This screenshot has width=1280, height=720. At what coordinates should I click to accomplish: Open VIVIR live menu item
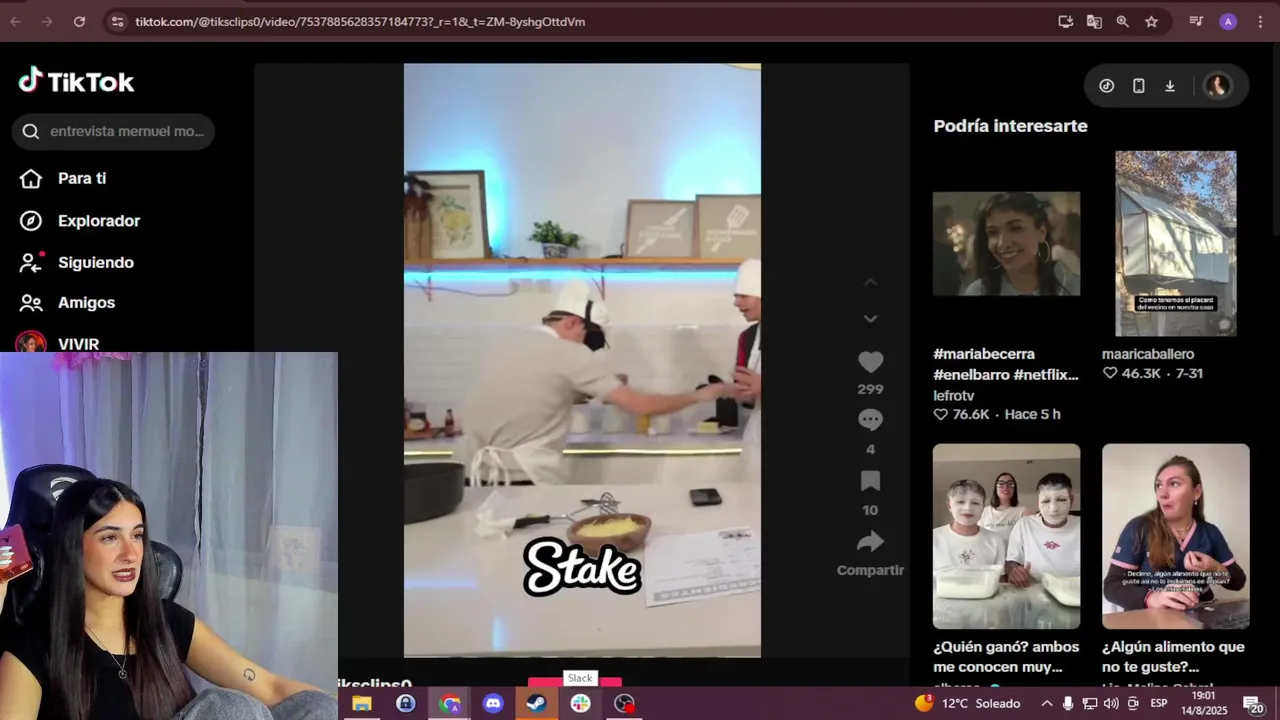78,344
